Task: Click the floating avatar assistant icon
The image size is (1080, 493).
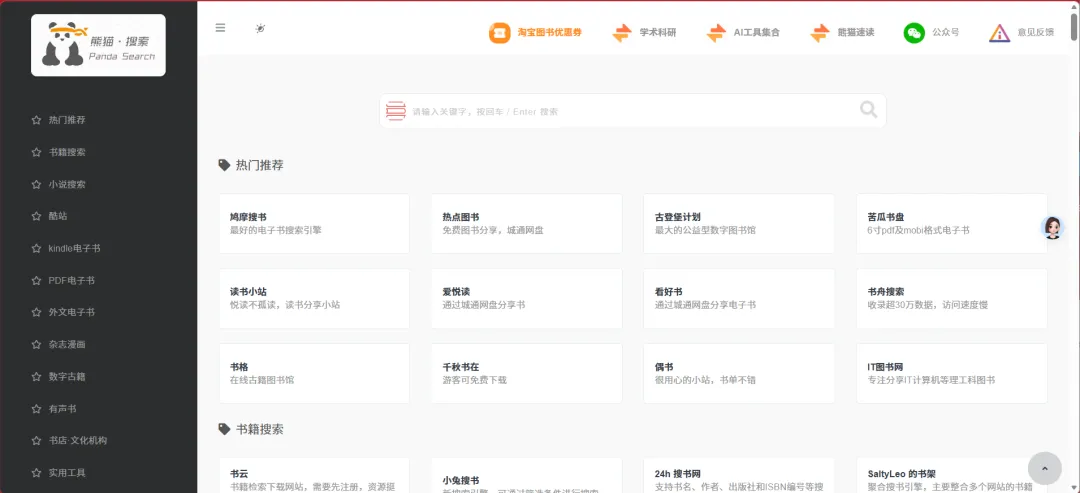Action: click(1052, 228)
